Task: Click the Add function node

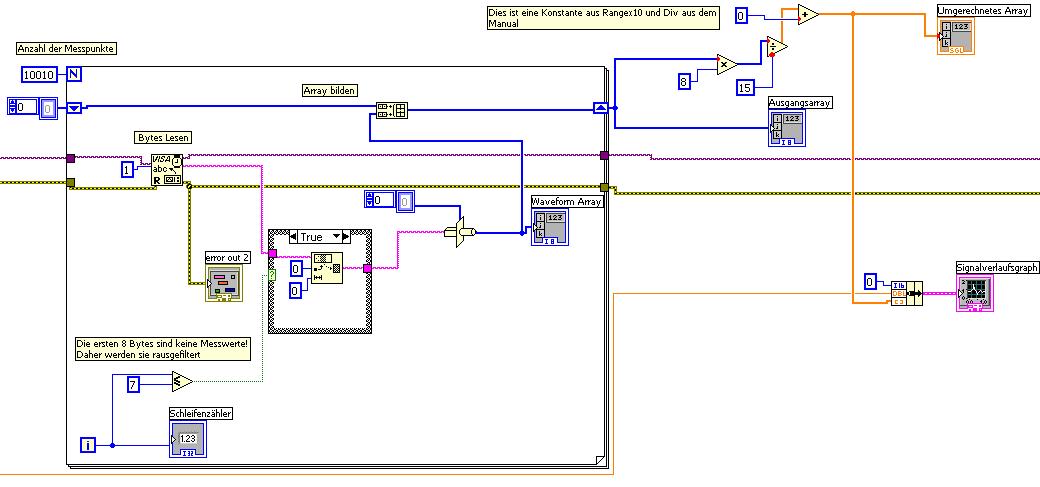Action: pos(809,14)
